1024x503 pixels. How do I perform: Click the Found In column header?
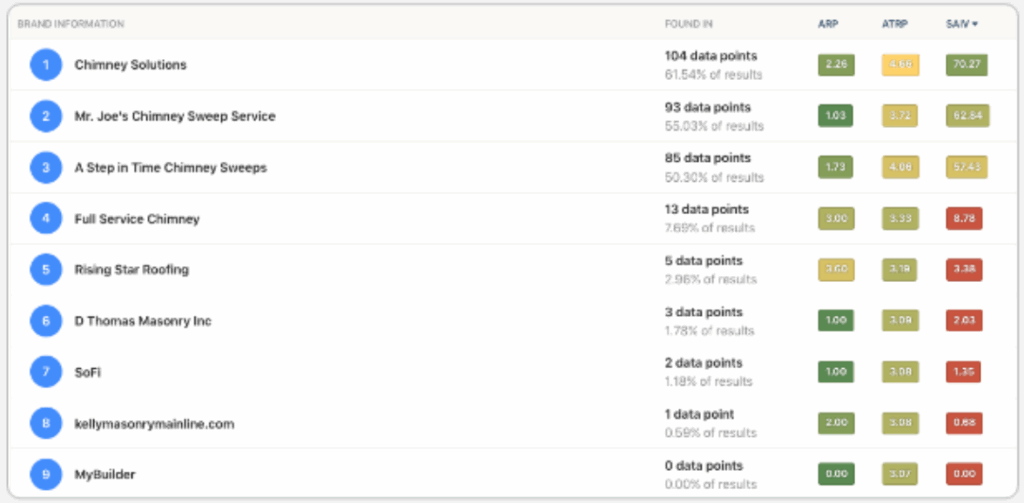coord(688,23)
